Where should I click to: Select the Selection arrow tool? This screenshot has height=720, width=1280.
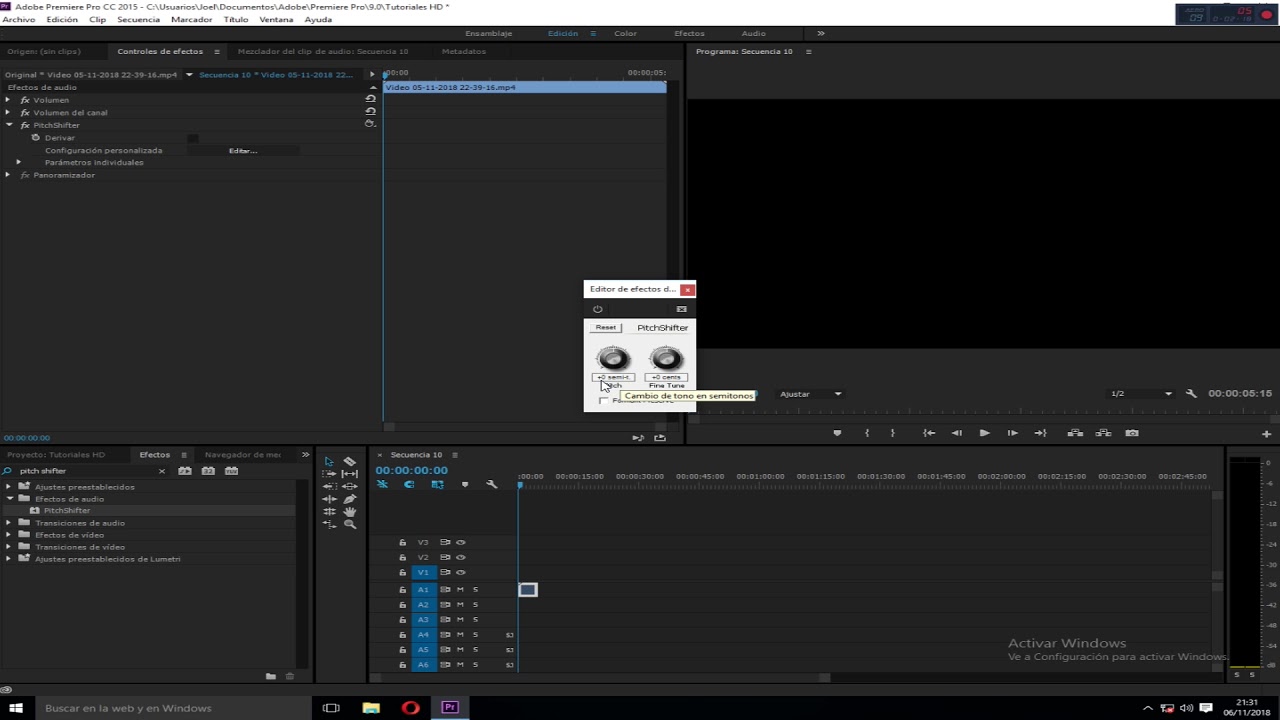coord(329,461)
